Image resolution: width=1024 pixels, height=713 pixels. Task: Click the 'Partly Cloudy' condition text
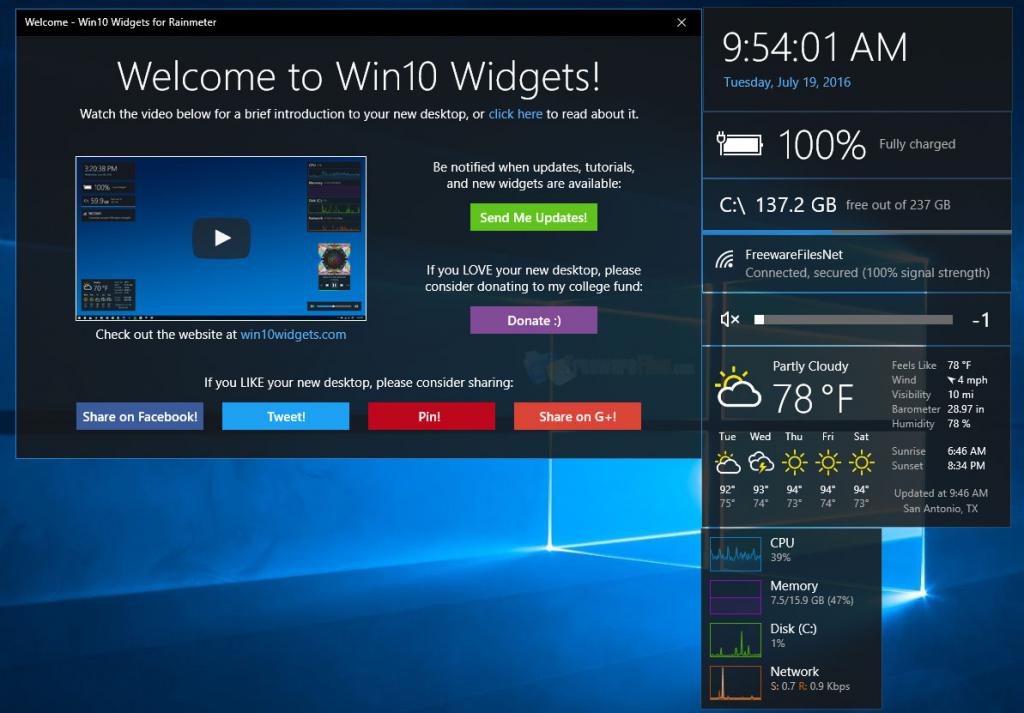(810, 366)
